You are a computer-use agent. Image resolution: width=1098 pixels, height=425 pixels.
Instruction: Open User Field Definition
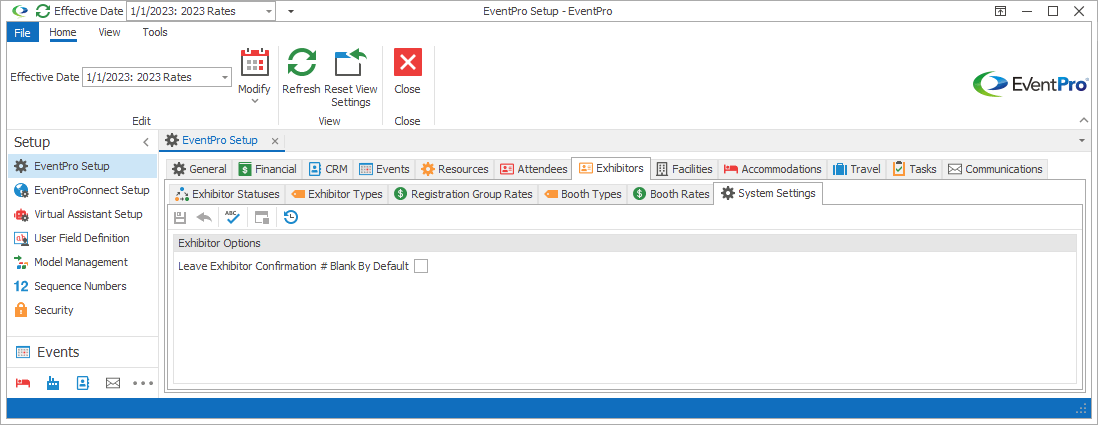click(x=82, y=238)
